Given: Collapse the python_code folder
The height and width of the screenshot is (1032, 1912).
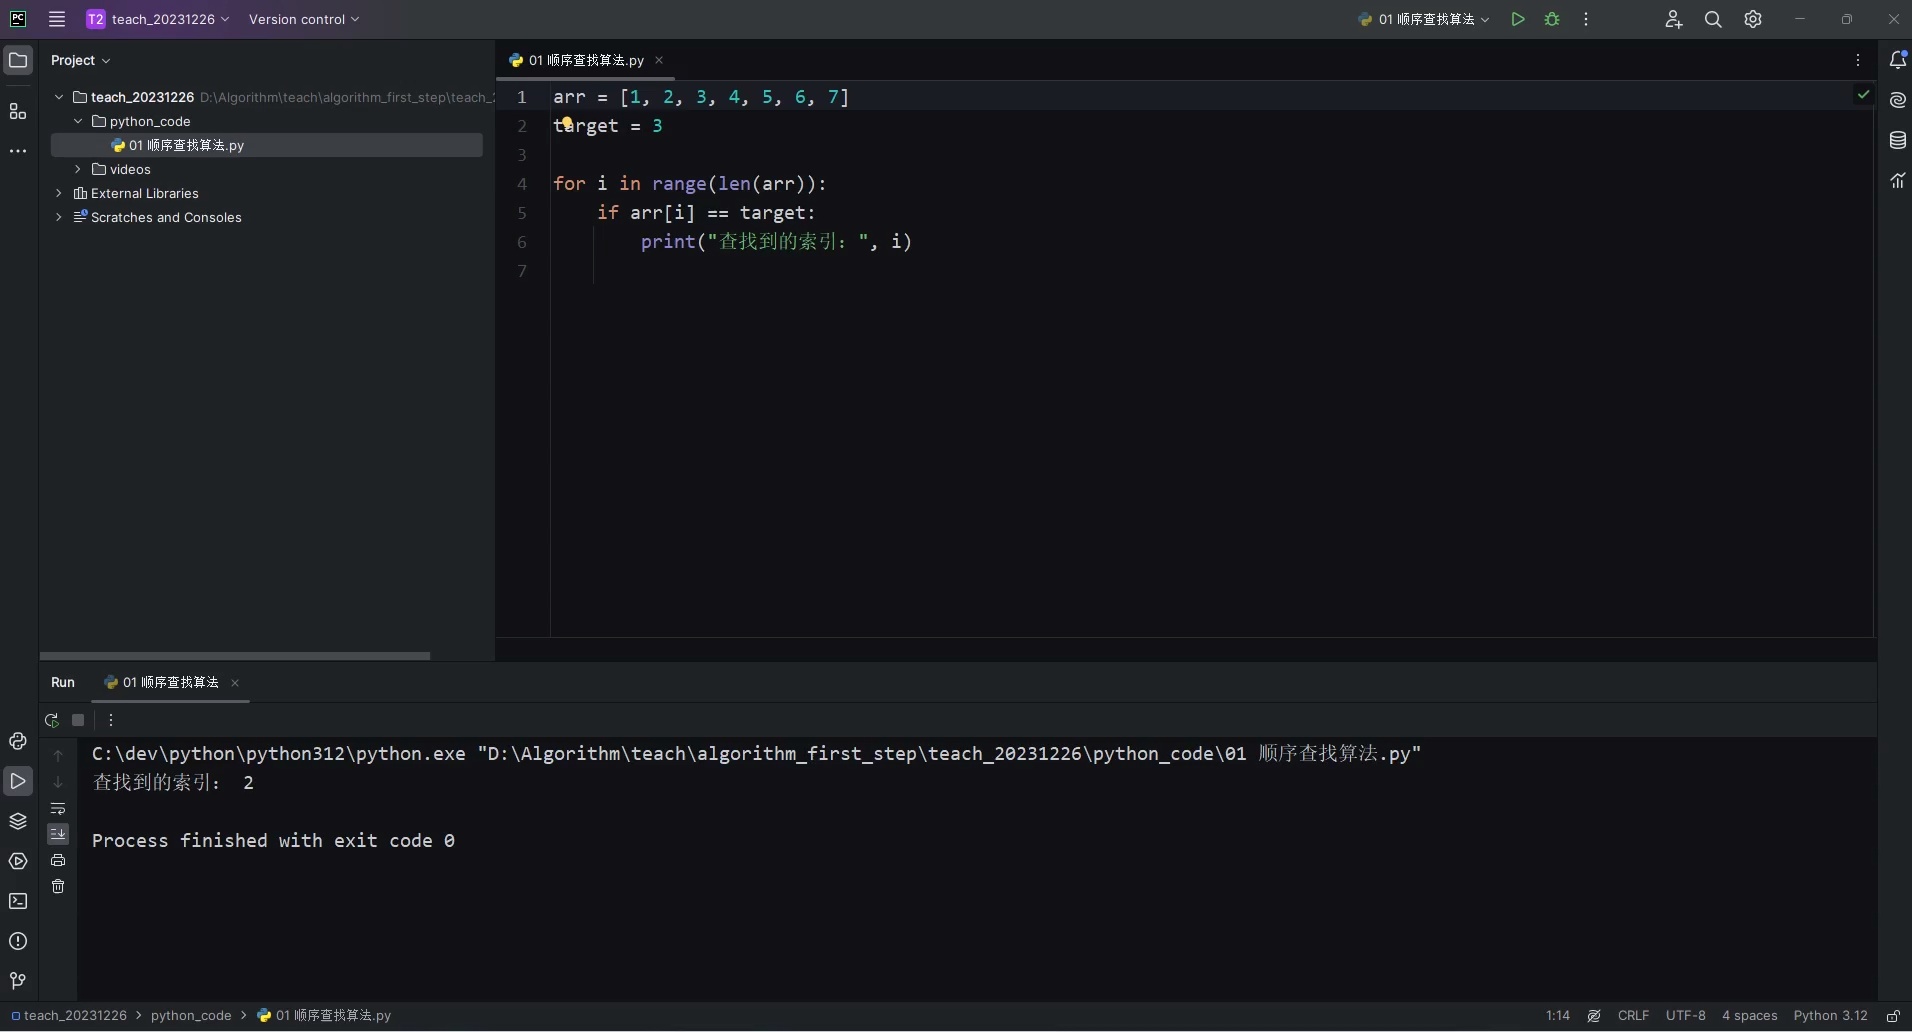Looking at the screenshot, I should tap(78, 121).
